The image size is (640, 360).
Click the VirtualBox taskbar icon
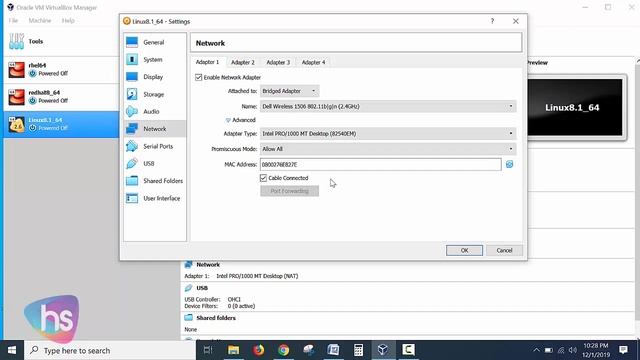click(383, 350)
